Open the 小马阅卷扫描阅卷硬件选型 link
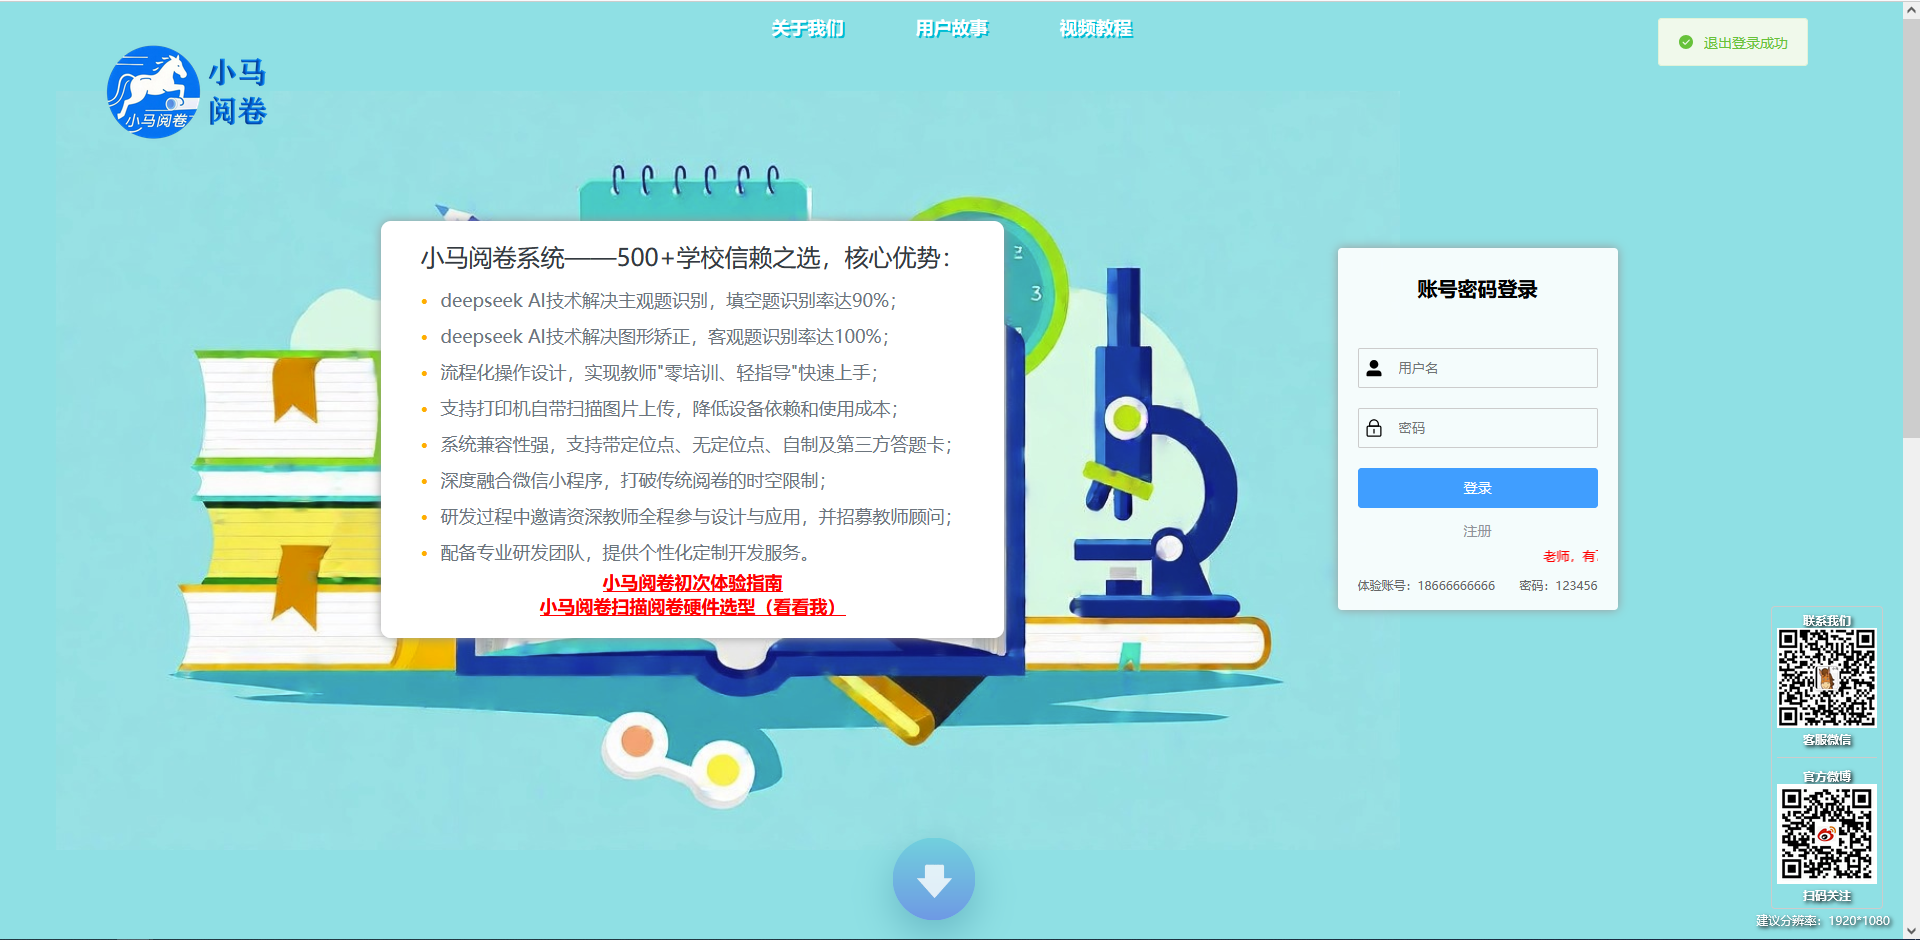Viewport: 1920px width, 940px height. (692, 607)
